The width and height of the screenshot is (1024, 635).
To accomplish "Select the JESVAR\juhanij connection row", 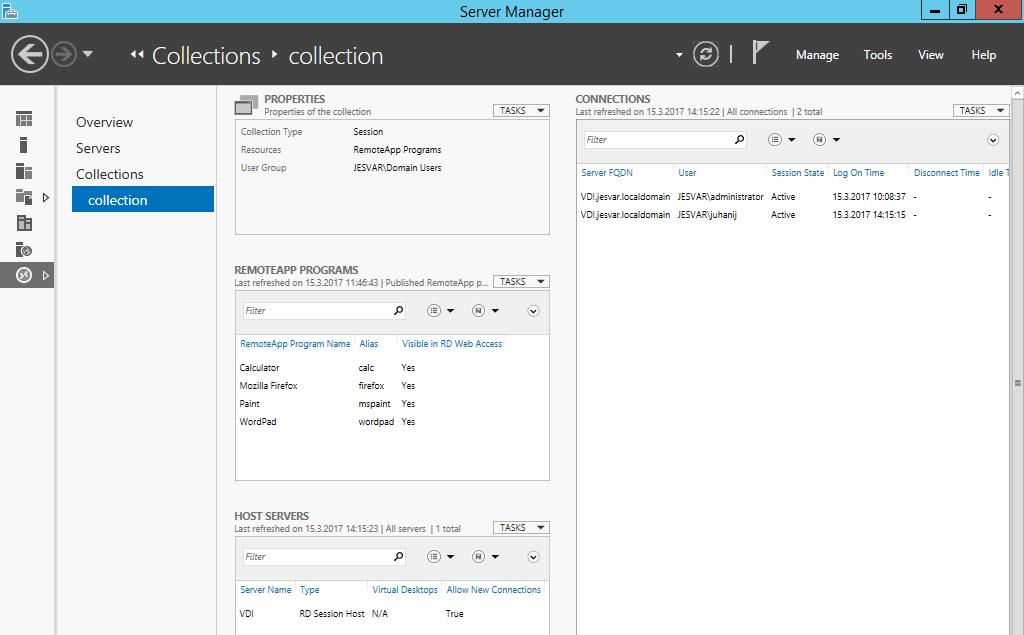I will click(x=793, y=214).
